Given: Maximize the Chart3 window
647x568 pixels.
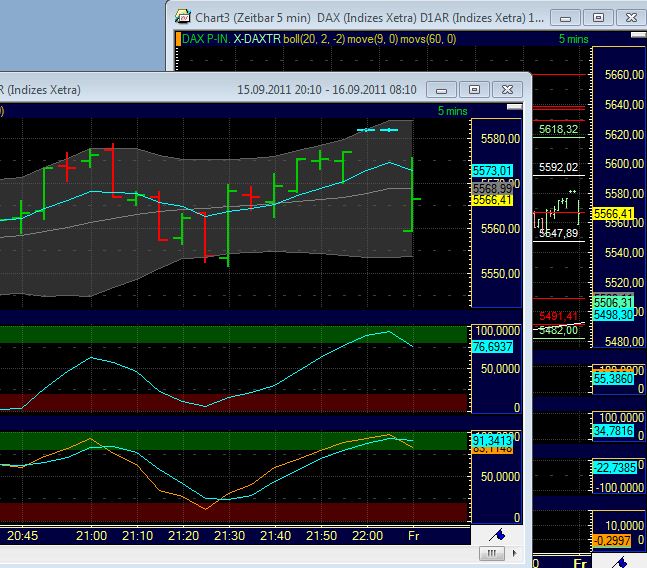Looking at the screenshot, I should (598, 18).
